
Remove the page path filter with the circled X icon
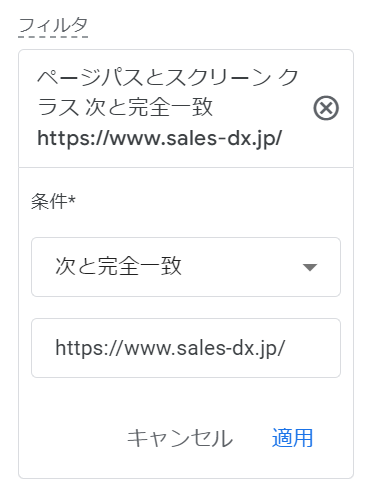coord(326,108)
